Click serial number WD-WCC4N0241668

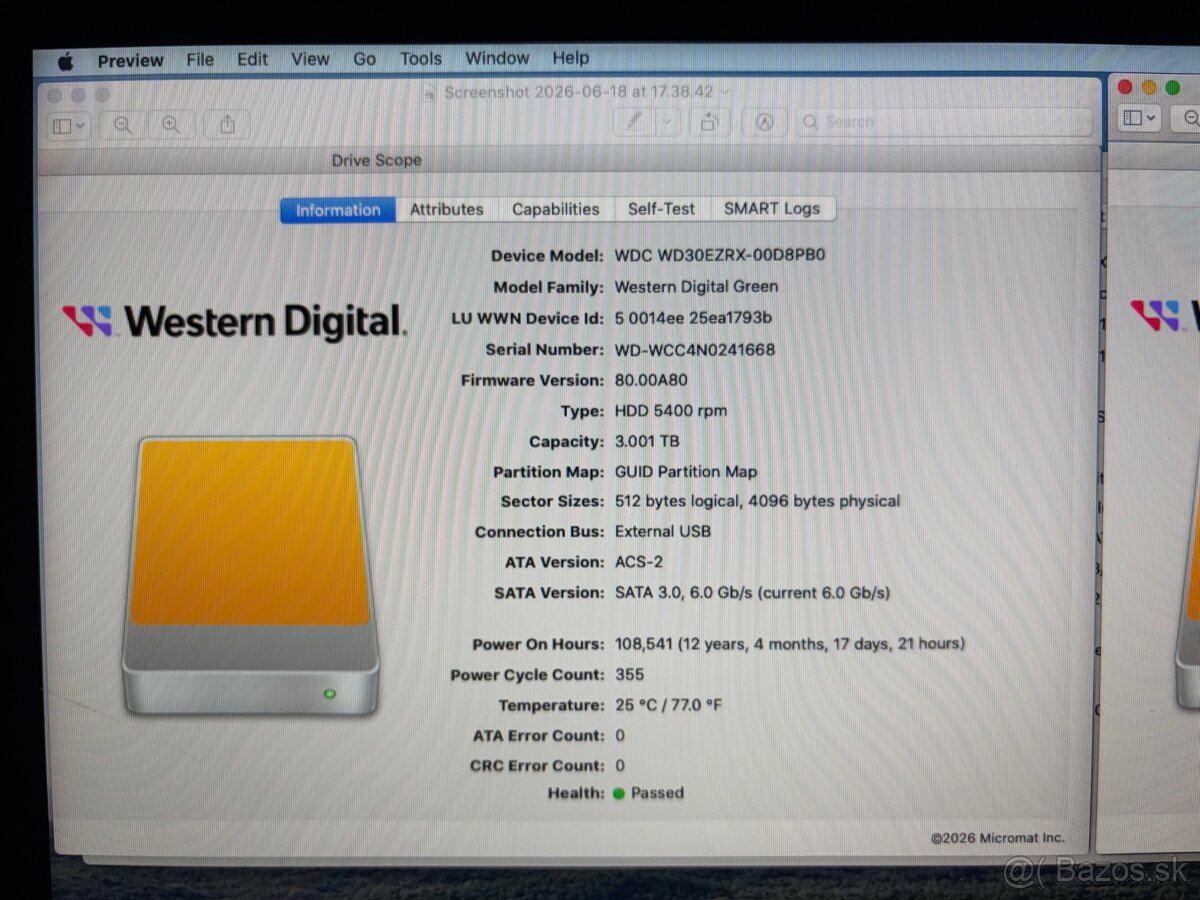pyautogui.click(x=695, y=349)
